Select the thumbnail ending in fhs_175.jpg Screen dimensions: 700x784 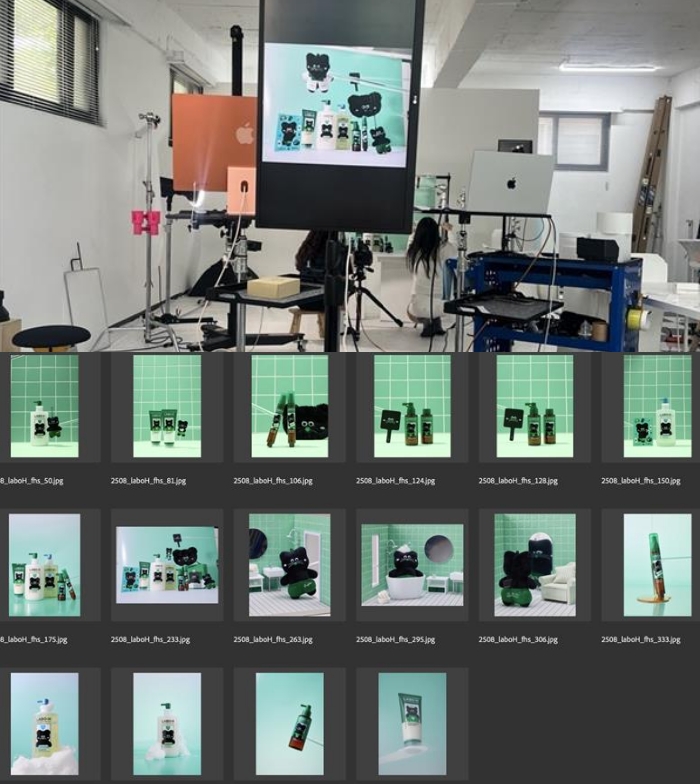pyautogui.click(x=44, y=565)
